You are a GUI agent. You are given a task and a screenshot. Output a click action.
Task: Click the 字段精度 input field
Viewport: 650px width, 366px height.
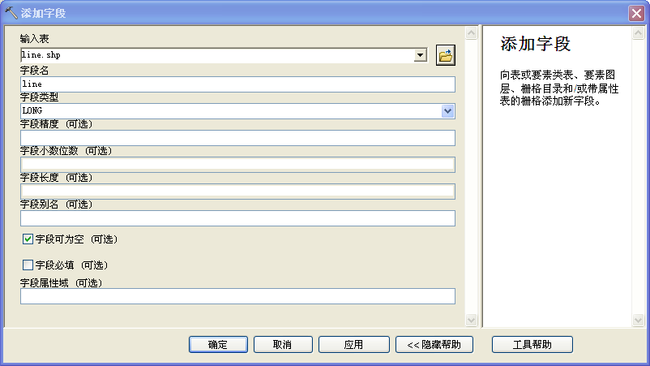point(238,138)
